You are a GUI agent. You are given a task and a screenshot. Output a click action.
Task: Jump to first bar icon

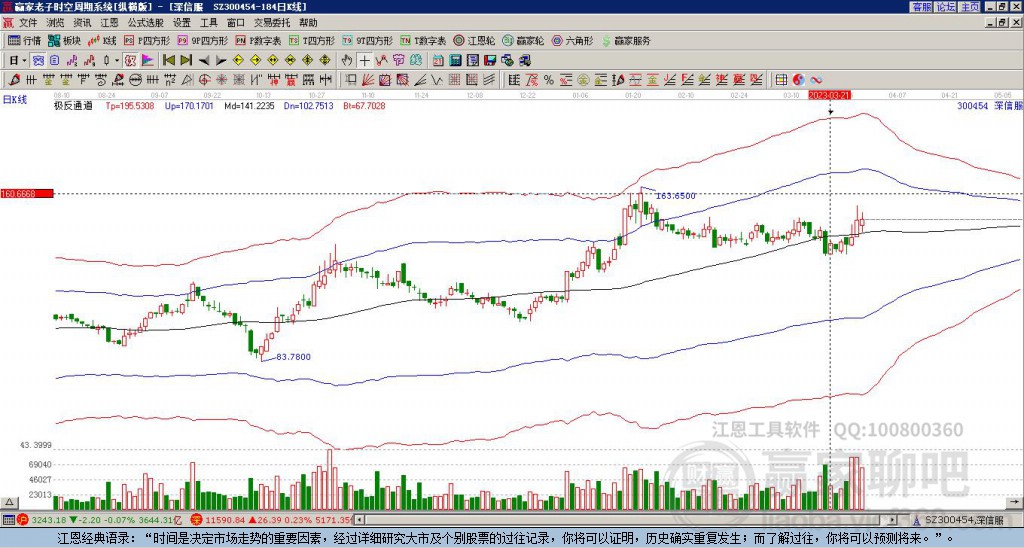click(x=168, y=61)
